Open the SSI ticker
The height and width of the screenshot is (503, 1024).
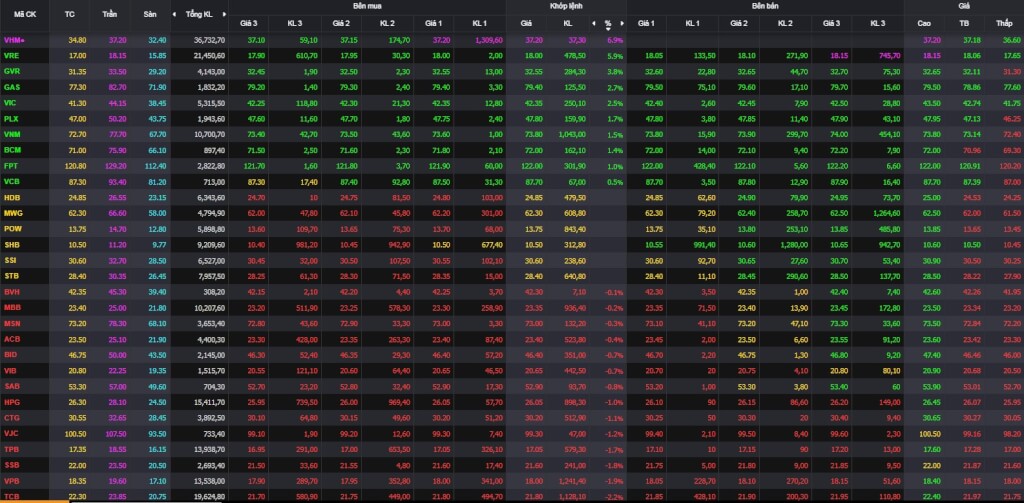(10, 260)
